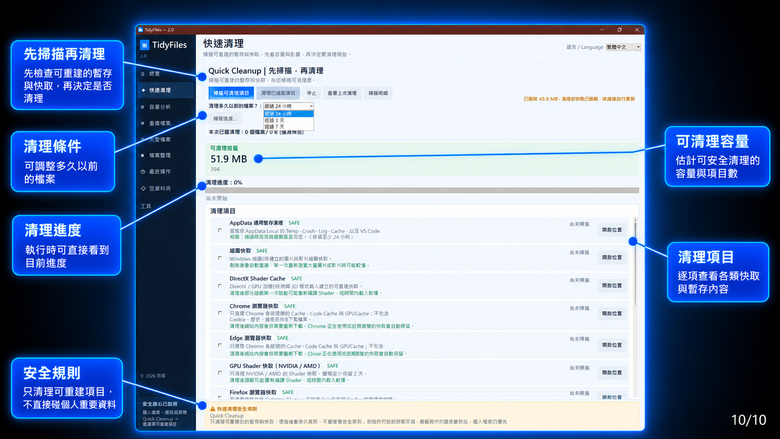Click the TidyFiles app icon in title bar
The height and width of the screenshot is (439, 780).
pyautogui.click(x=141, y=30)
